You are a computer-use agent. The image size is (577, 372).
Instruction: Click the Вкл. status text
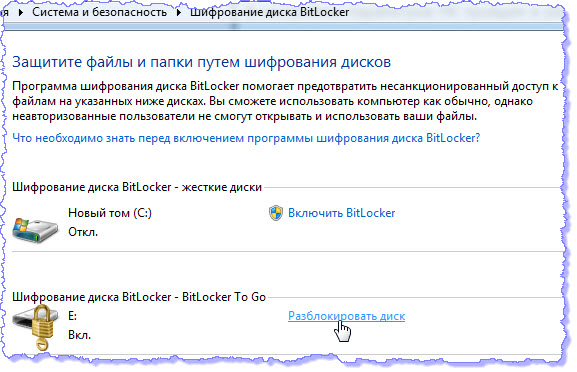click(79, 335)
